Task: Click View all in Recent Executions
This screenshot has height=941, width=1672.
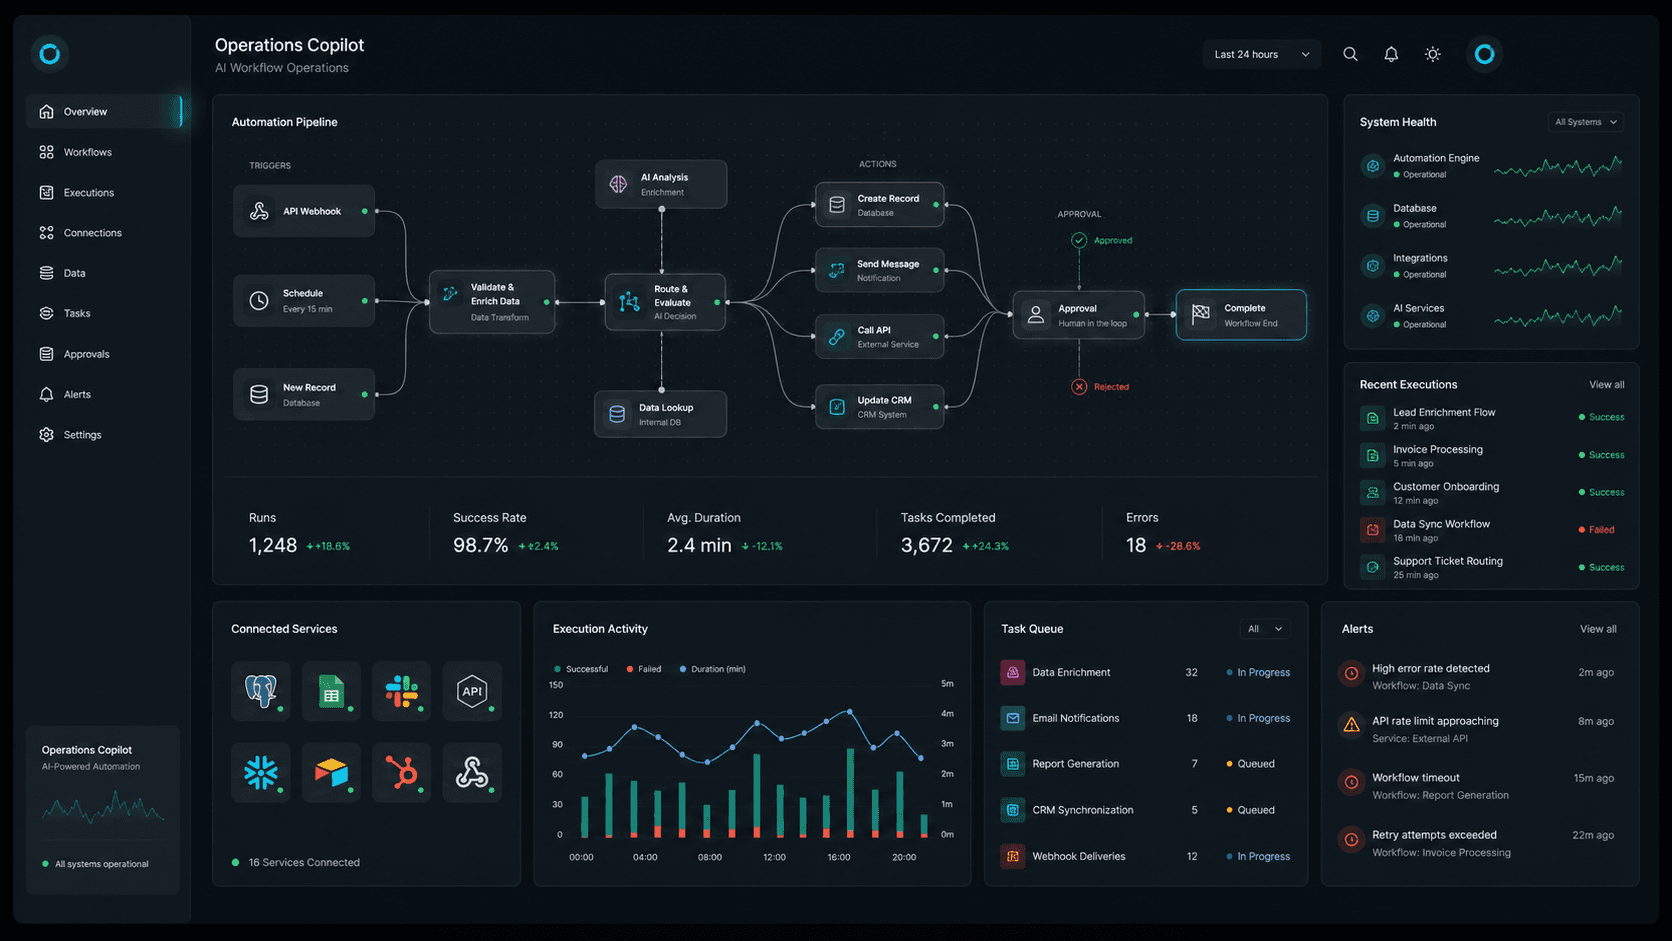Action: click(x=1606, y=385)
